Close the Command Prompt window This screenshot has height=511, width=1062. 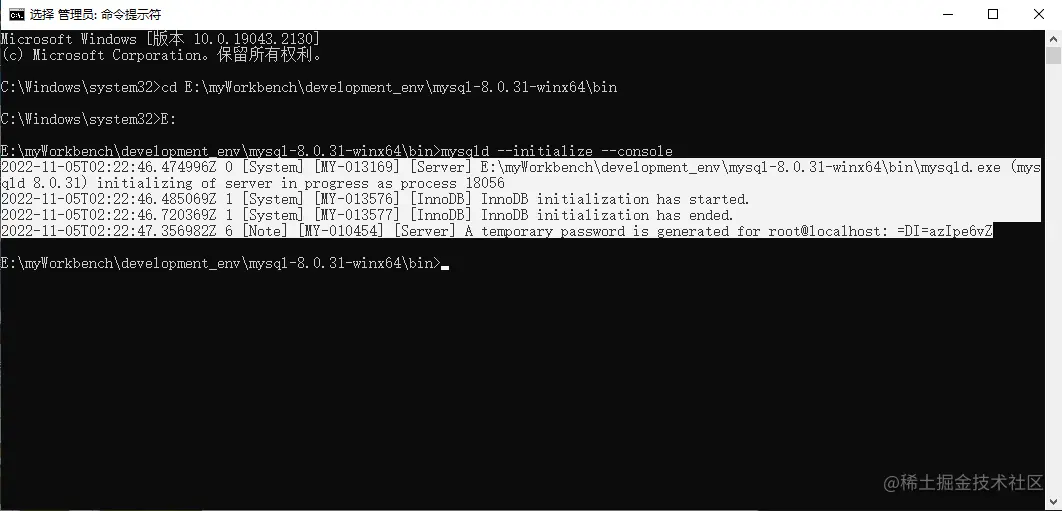point(1039,14)
